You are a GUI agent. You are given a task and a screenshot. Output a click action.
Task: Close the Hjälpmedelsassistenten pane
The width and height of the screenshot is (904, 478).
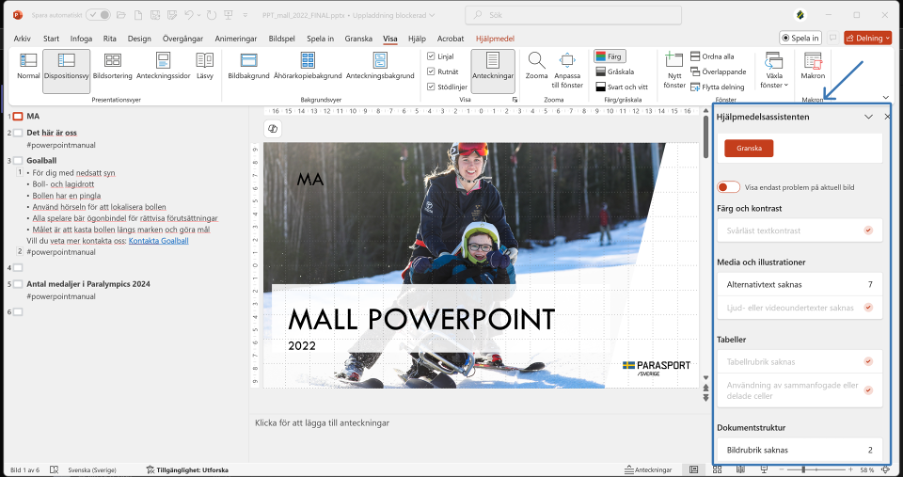click(887, 116)
